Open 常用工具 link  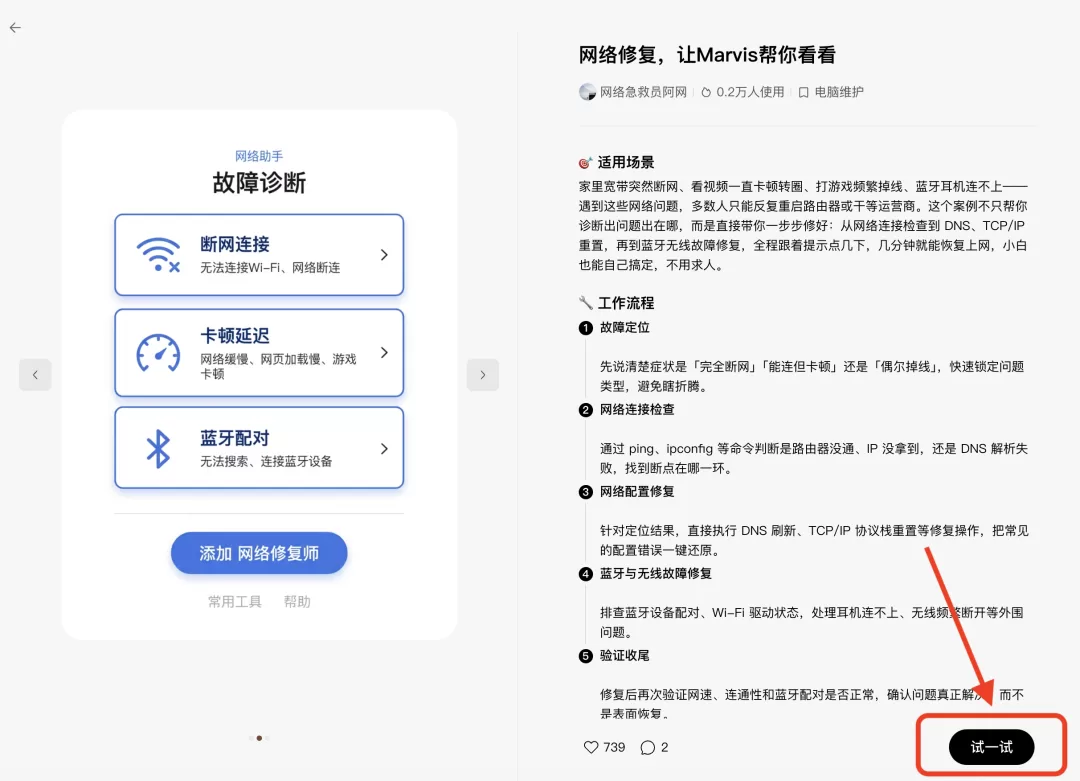click(235, 602)
